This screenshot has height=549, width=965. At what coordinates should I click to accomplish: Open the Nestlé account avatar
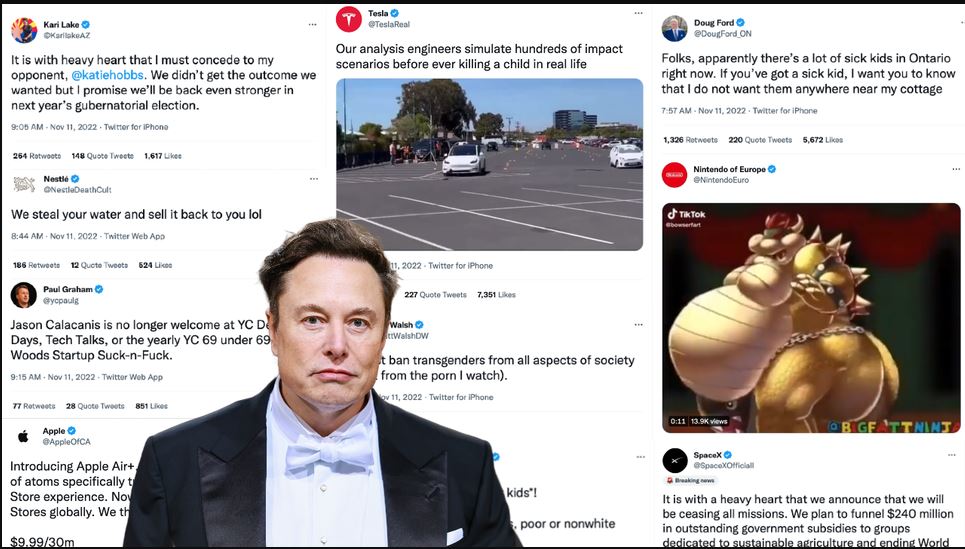(x=24, y=184)
